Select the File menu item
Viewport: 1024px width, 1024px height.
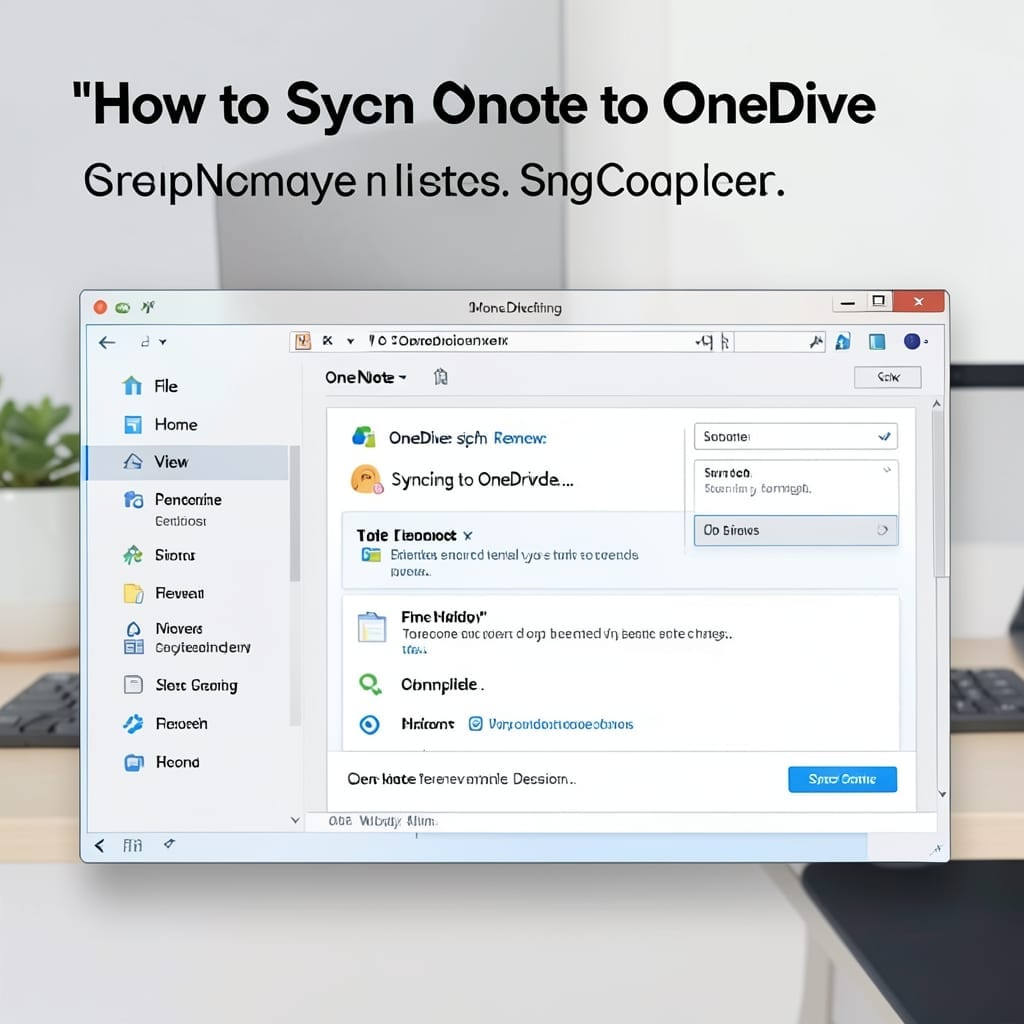click(166, 386)
